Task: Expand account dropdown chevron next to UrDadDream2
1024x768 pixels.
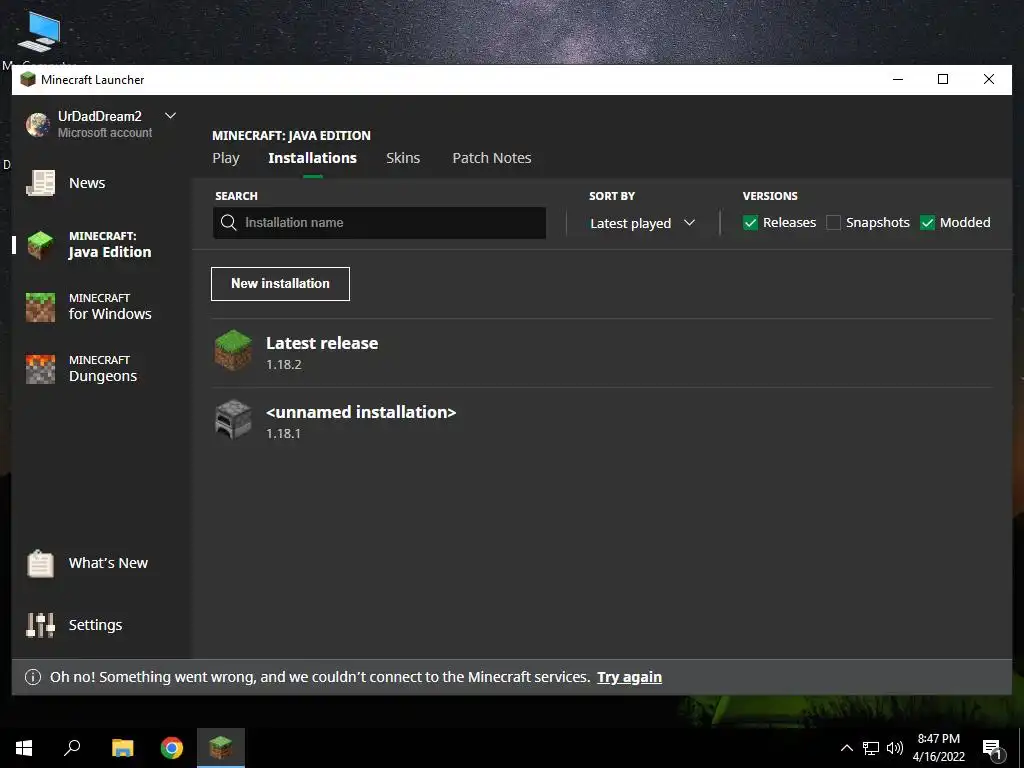Action: tap(170, 116)
